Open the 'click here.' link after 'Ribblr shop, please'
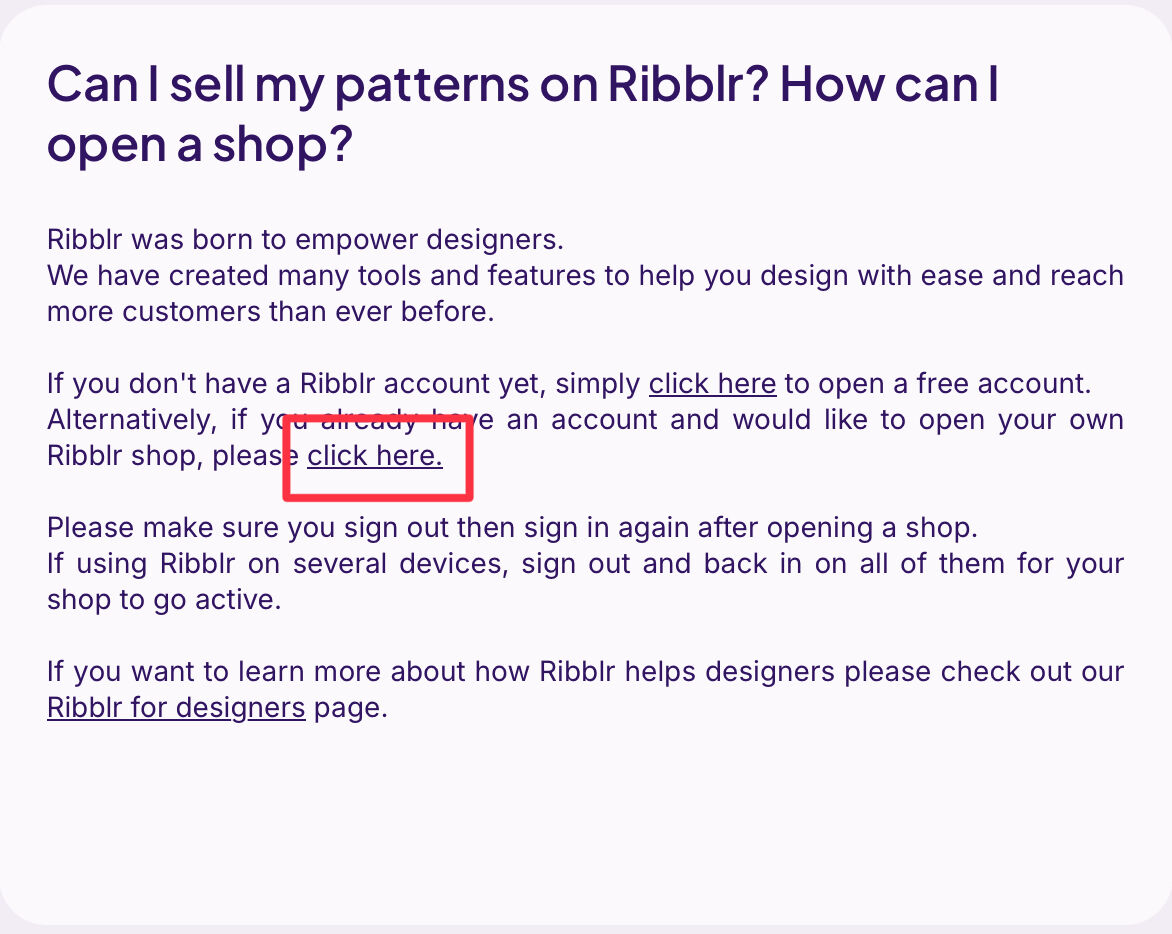Image resolution: width=1172 pixels, height=934 pixels. (x=374, y=455)
